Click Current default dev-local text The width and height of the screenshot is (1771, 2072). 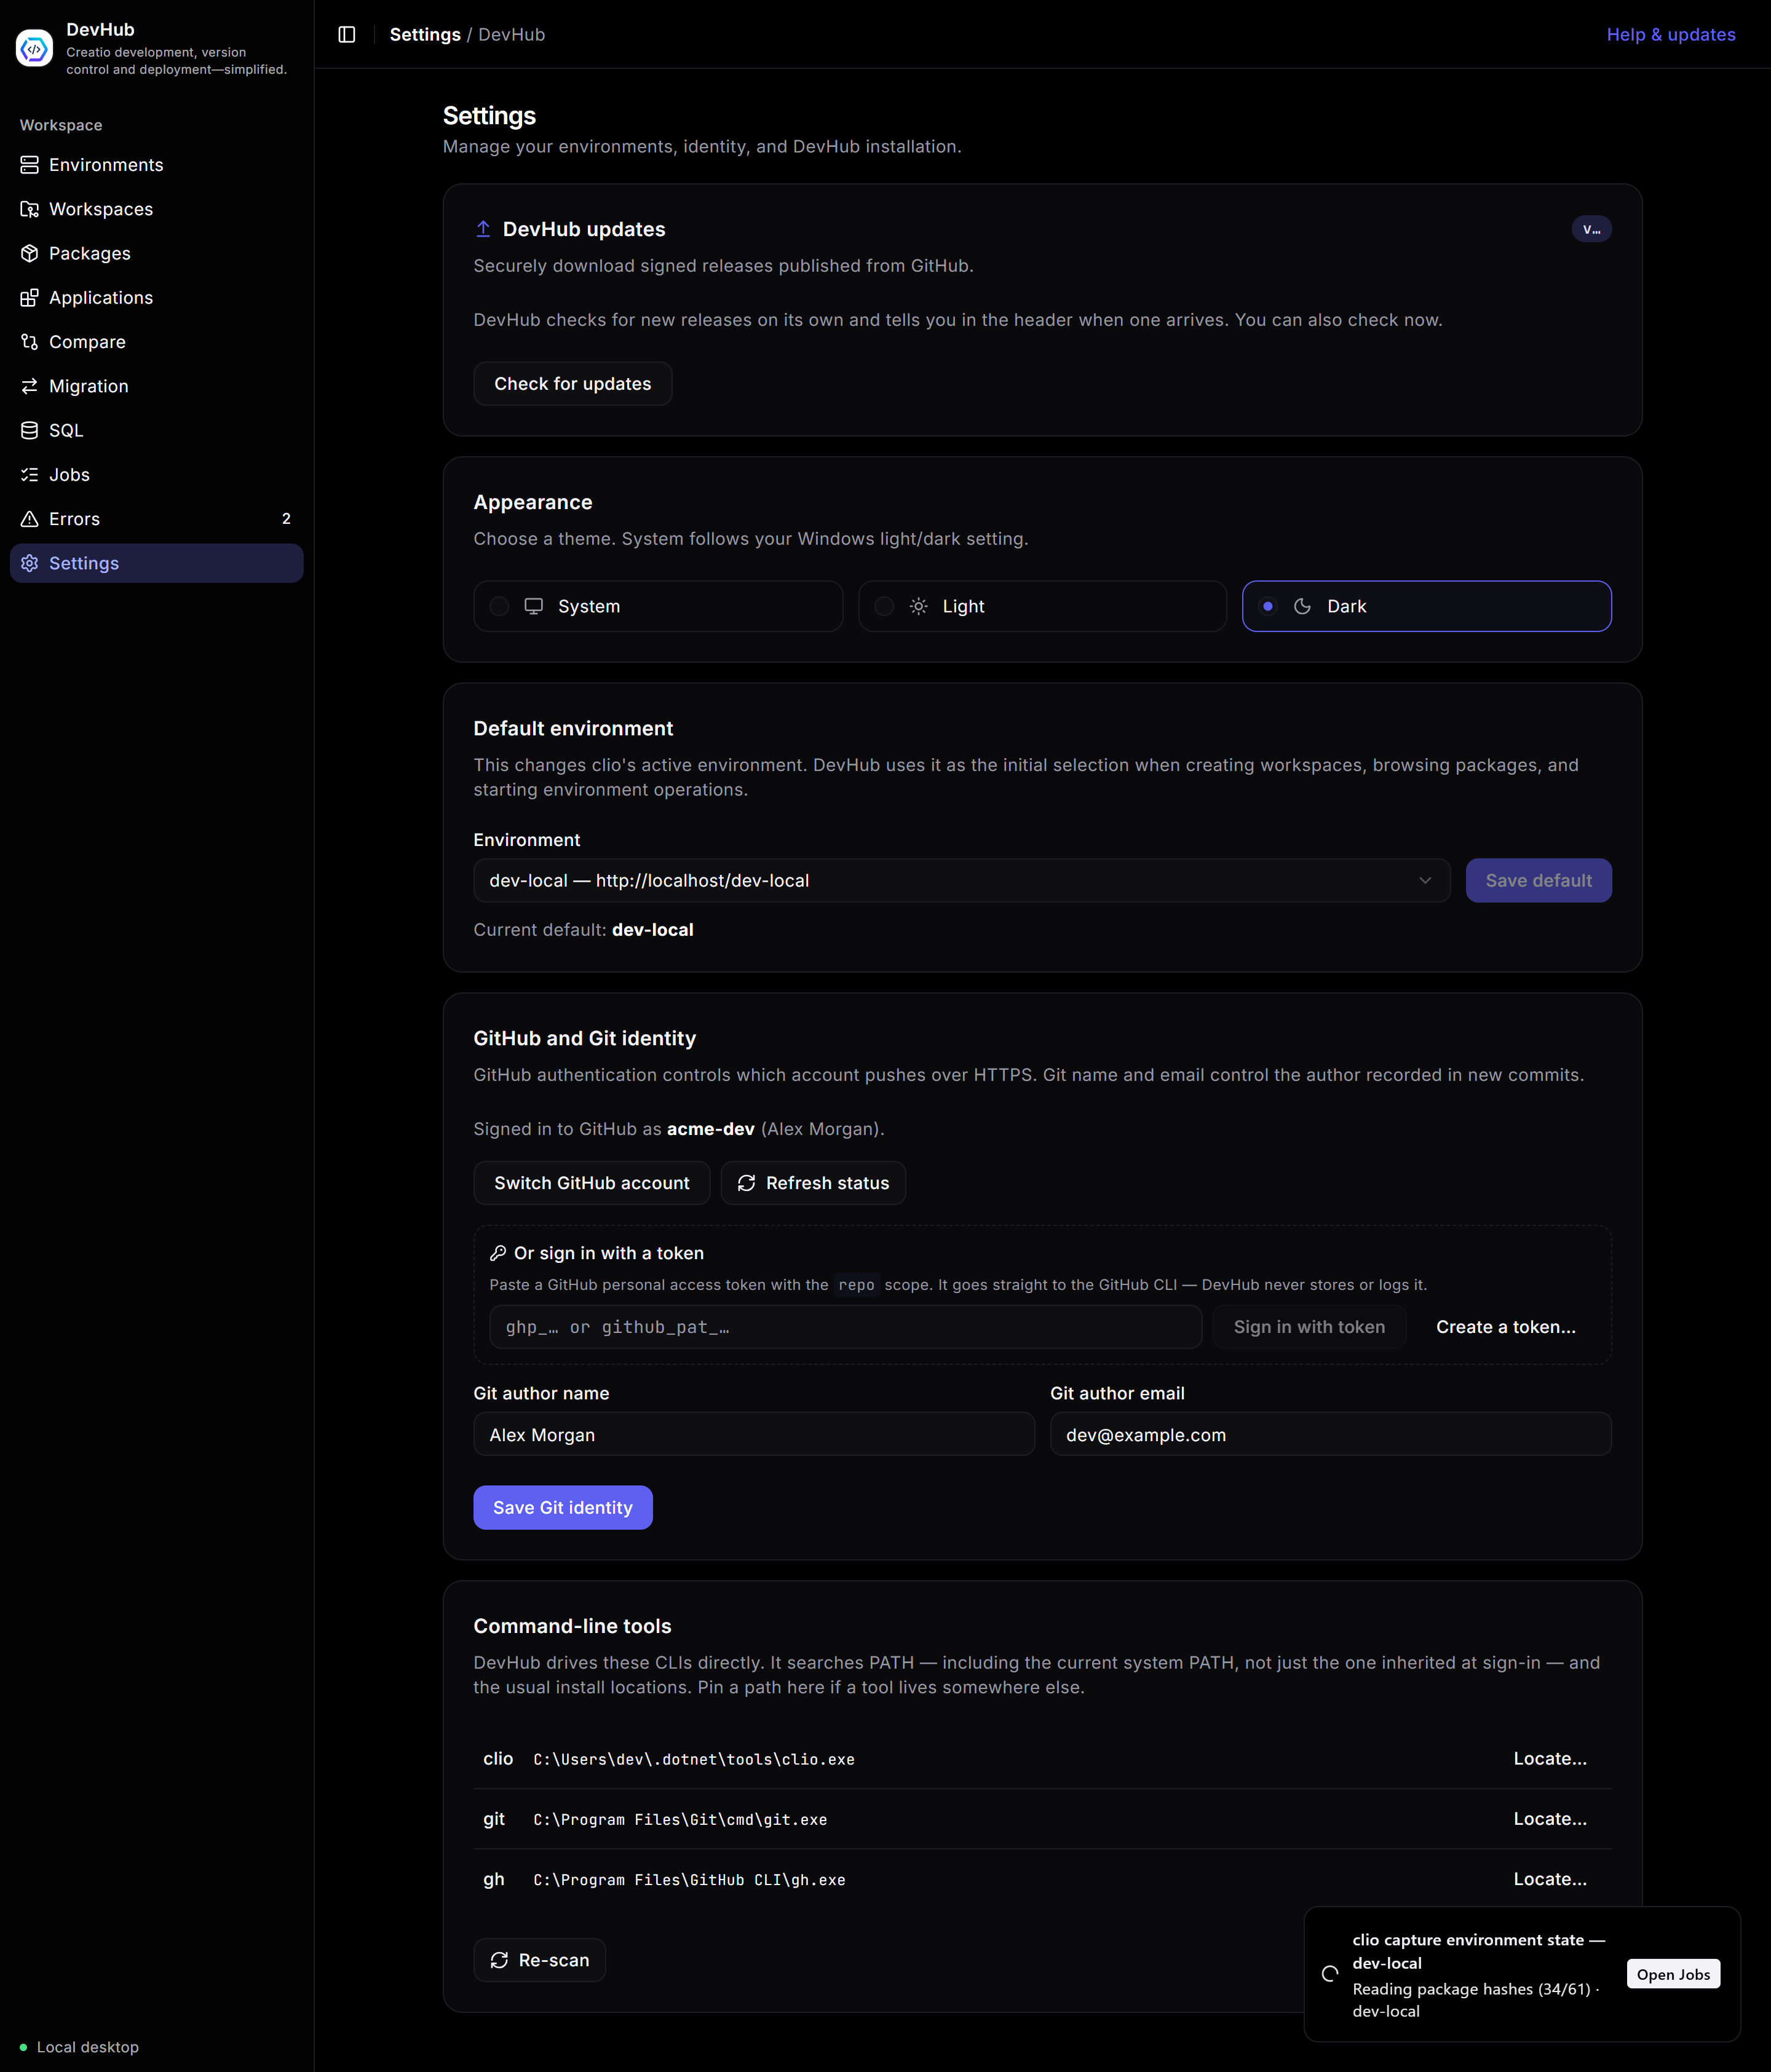(x=583, y=930)
